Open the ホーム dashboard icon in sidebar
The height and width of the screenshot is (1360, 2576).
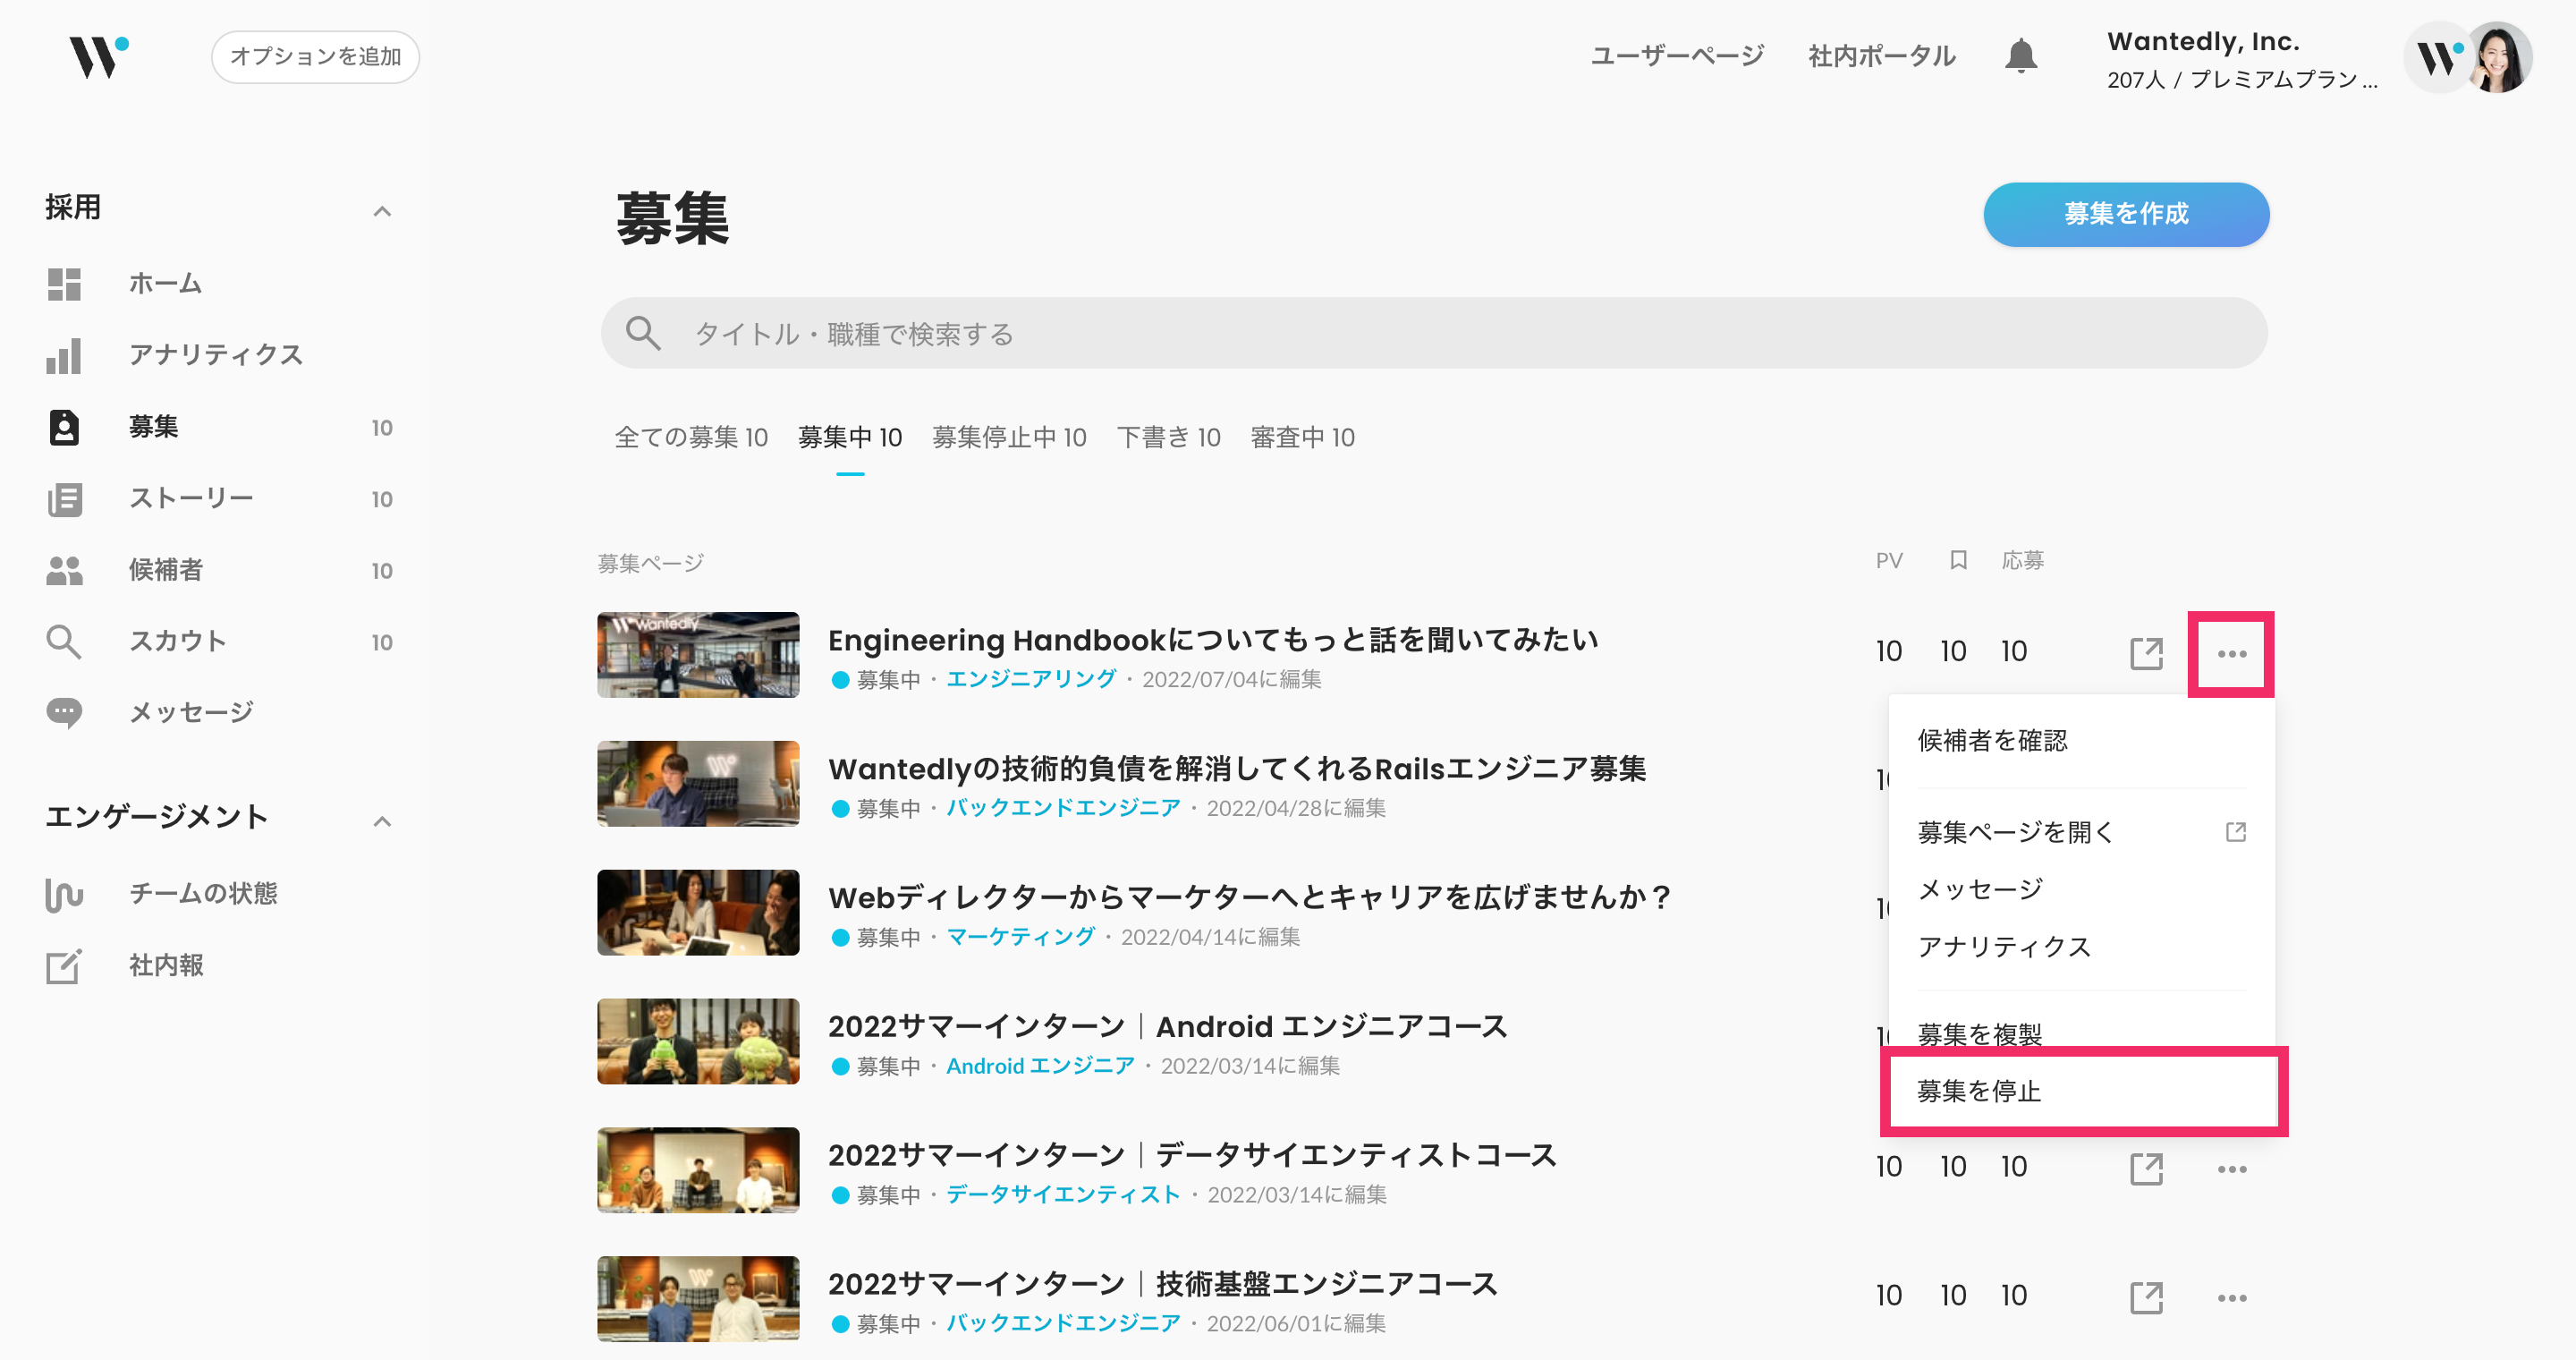[64, 284]
